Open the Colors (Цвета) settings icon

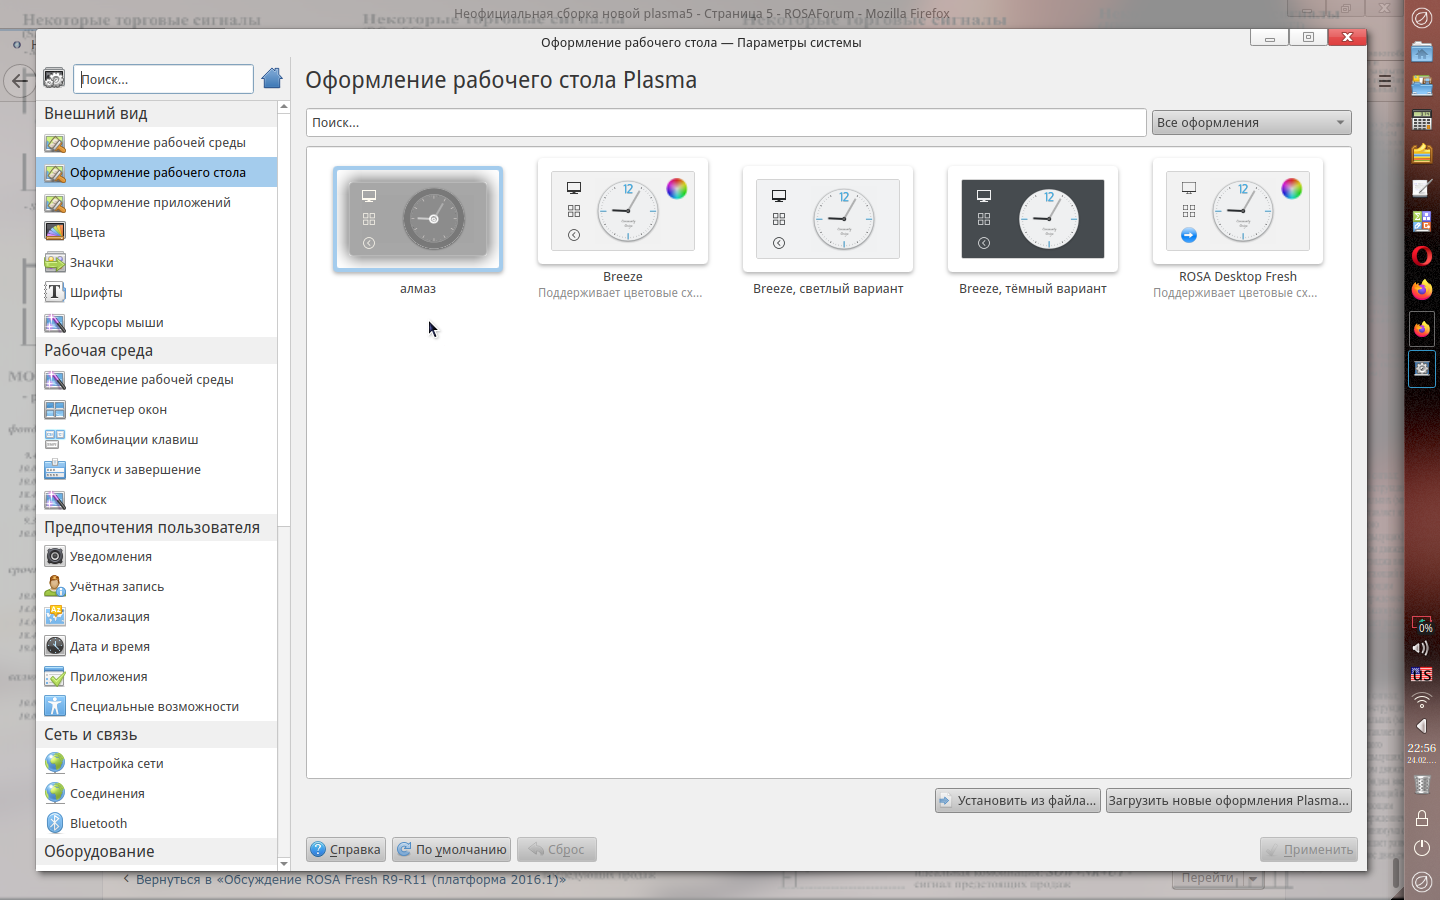[x=55, y=232]
